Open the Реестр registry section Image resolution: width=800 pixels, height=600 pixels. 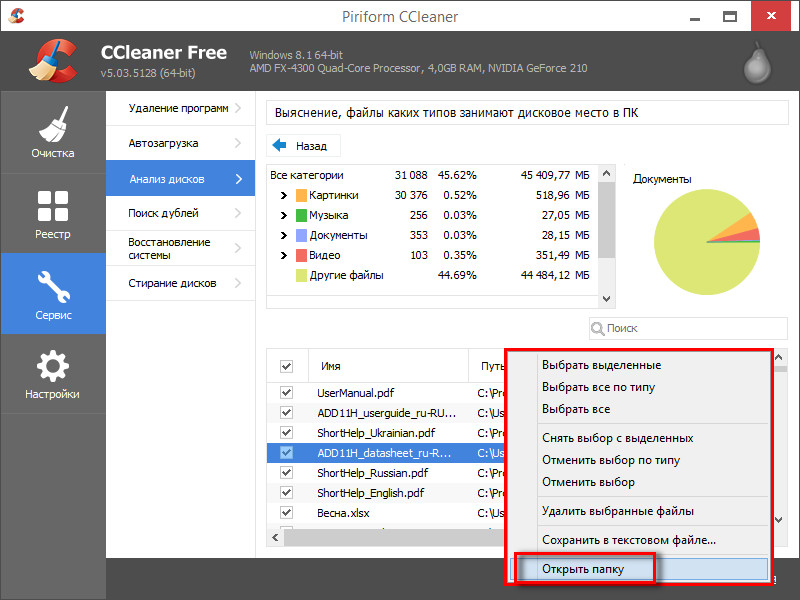pyautogui.click(x=53, y=213)
